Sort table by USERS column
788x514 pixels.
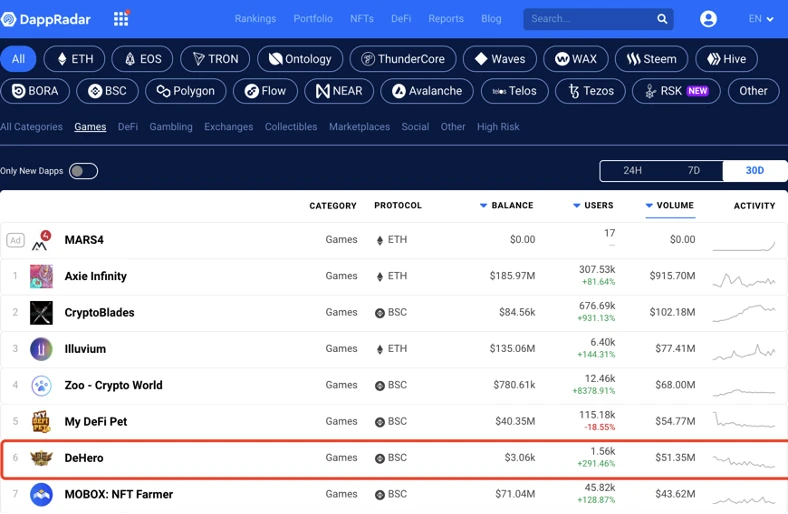pos(594,205)
